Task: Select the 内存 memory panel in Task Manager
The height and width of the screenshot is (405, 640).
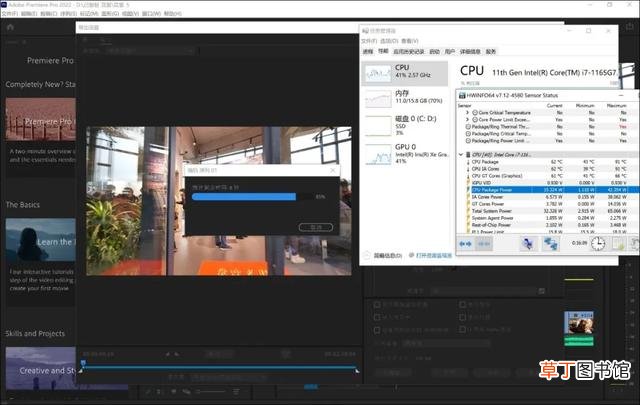Action: pos(404,98)
